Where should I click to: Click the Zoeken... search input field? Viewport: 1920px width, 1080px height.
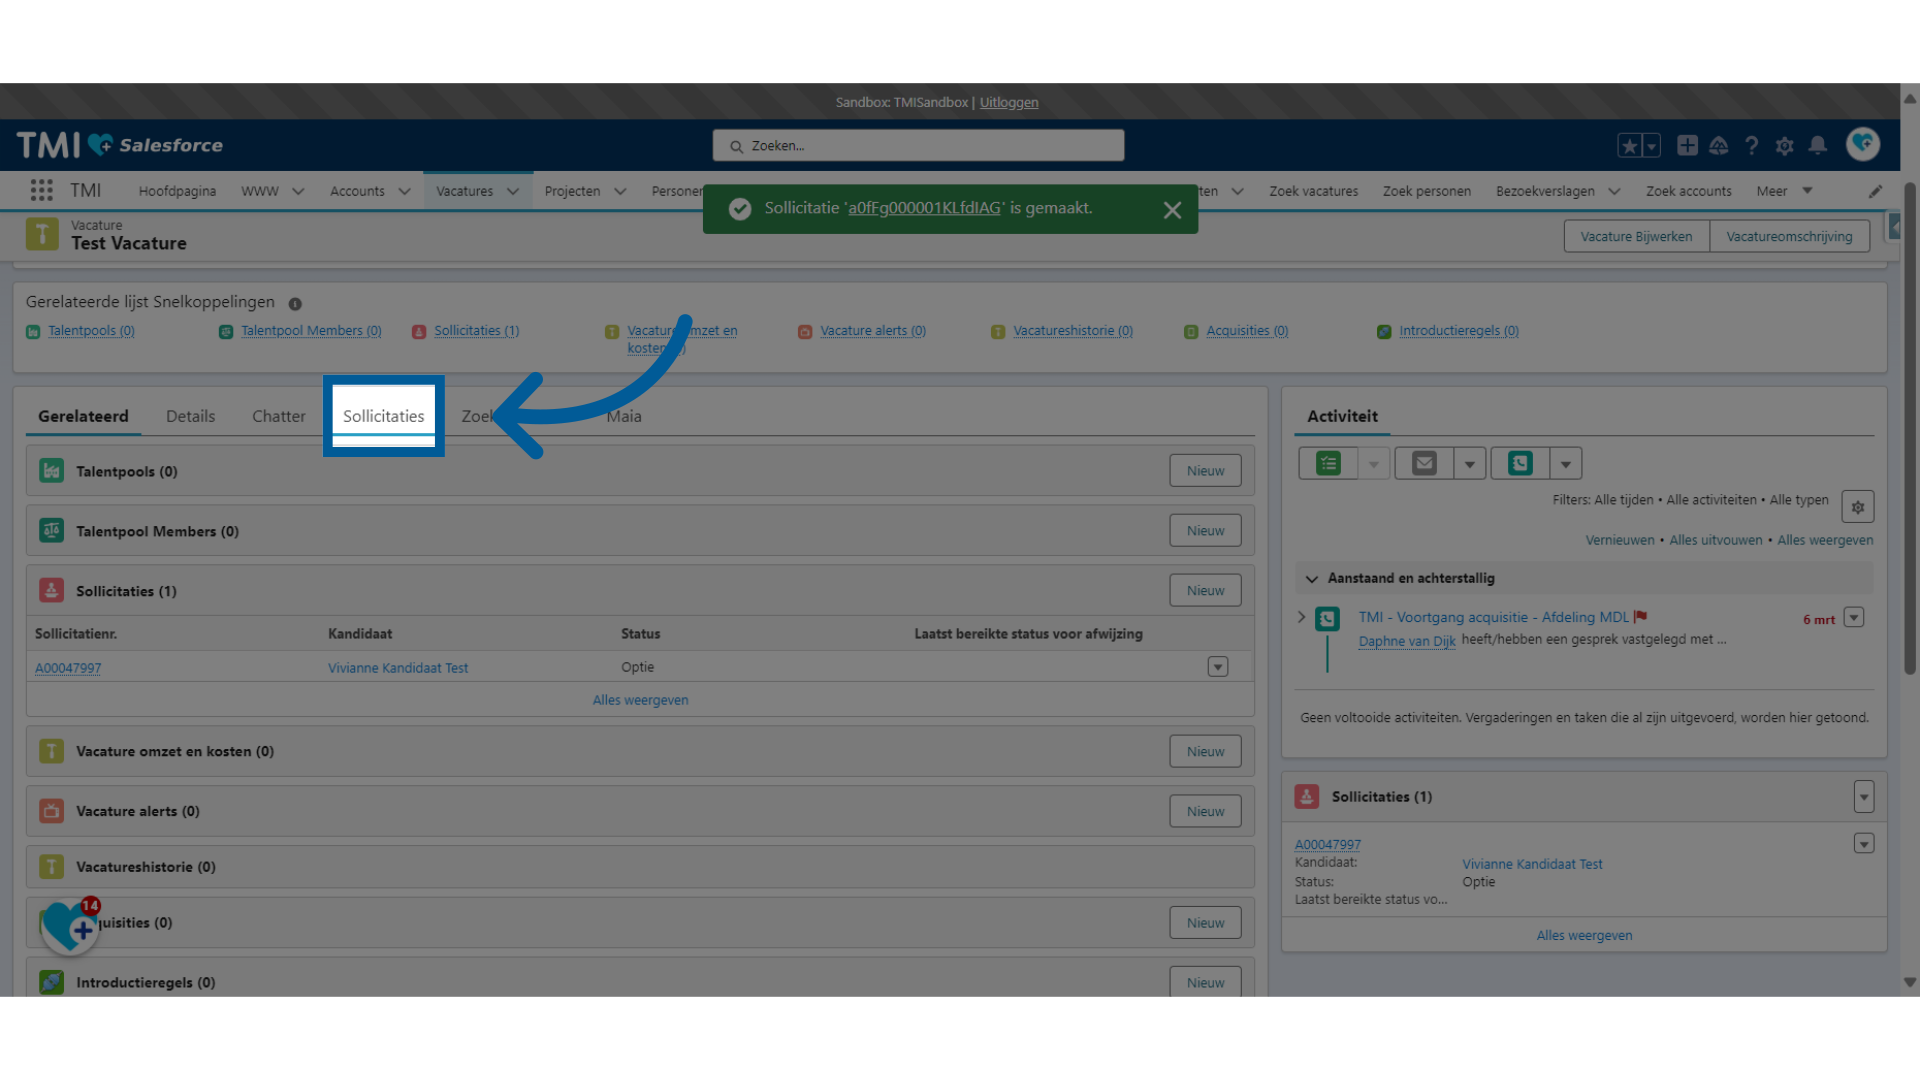coord(918,145)
